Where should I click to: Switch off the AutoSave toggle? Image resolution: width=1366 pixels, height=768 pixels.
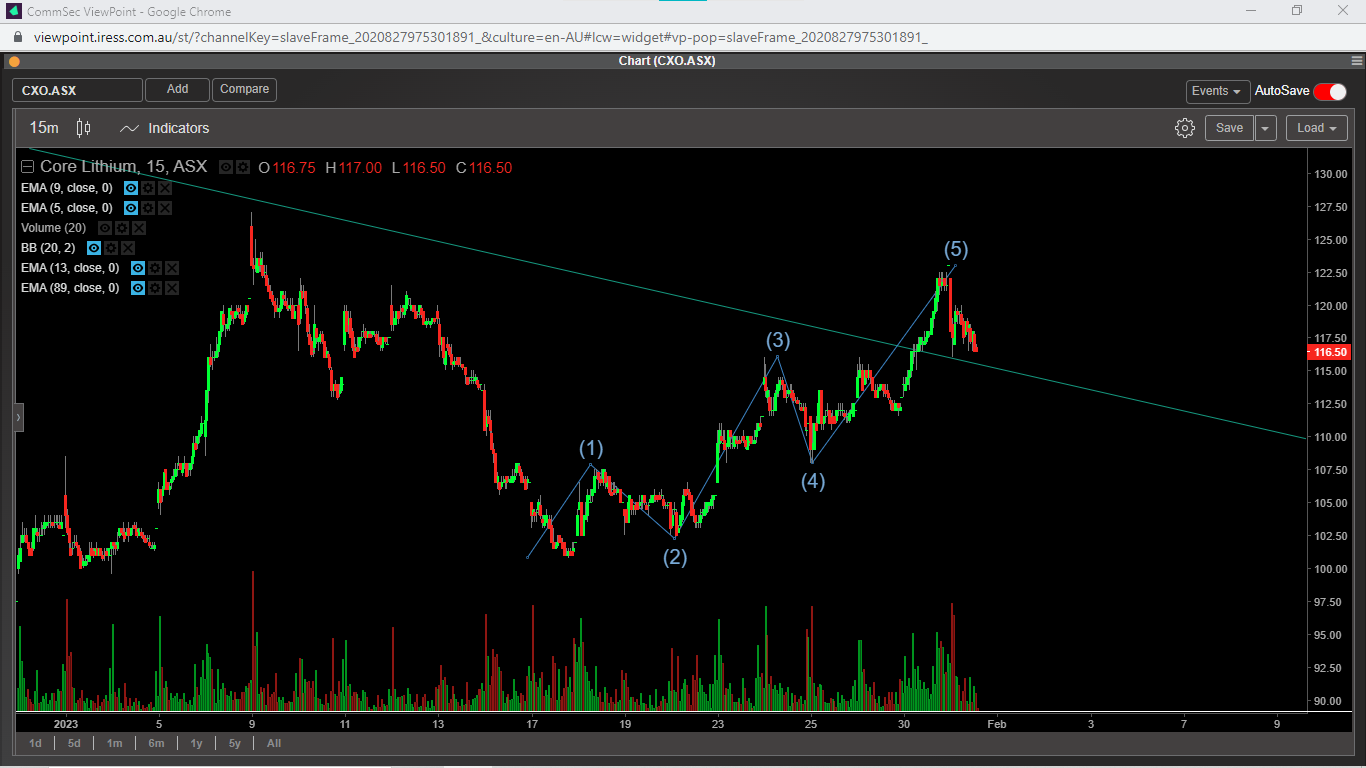pyautogui.click(x=1330, y=91)
